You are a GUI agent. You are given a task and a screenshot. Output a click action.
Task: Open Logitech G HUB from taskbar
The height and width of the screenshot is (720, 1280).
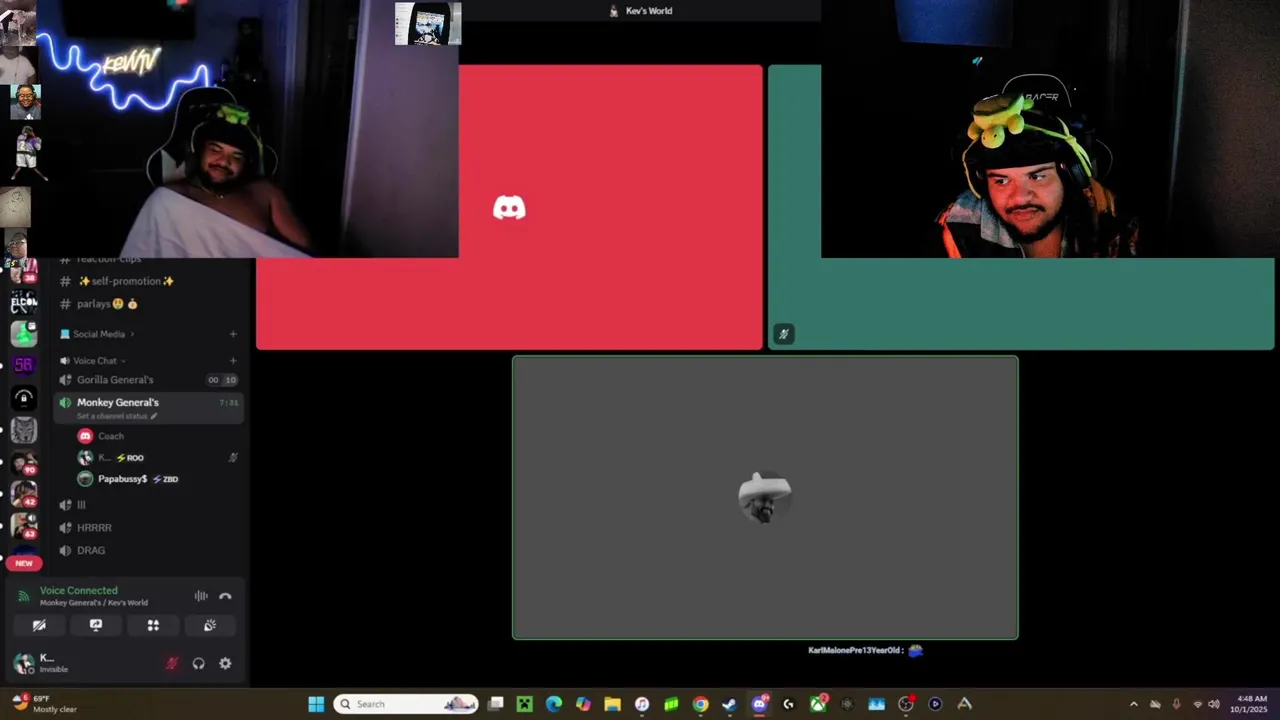click(789, 704)
